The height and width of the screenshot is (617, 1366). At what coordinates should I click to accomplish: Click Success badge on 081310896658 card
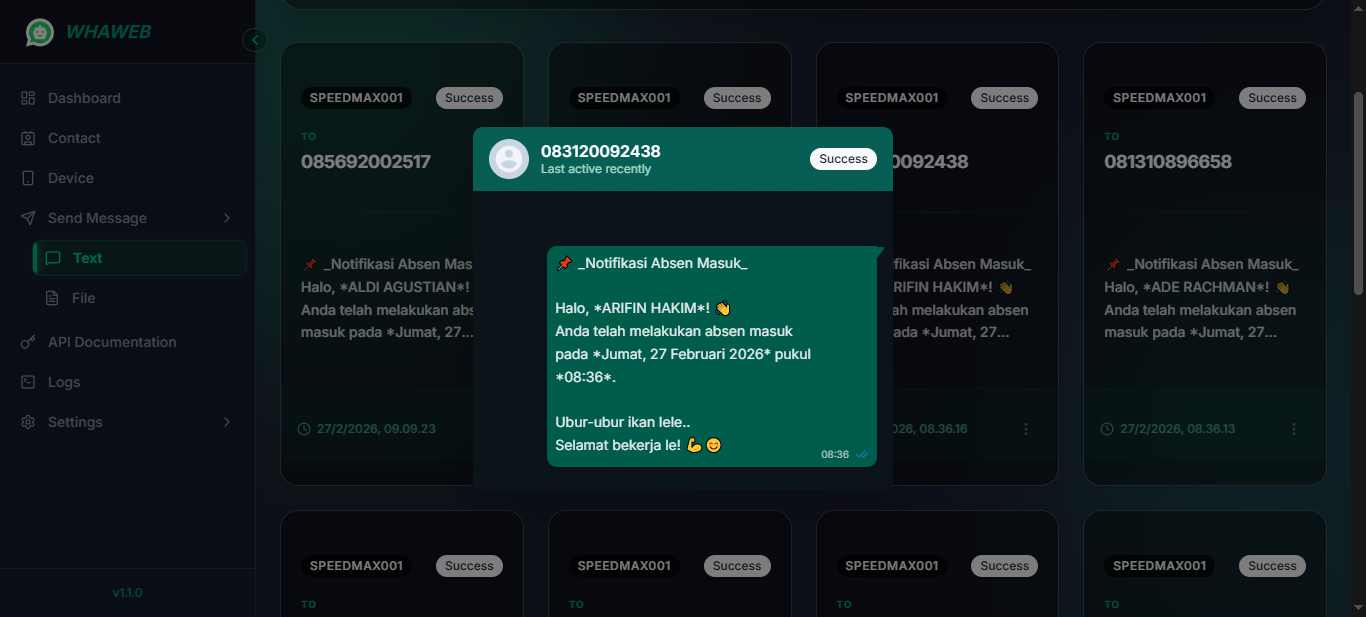point(1272,98)
